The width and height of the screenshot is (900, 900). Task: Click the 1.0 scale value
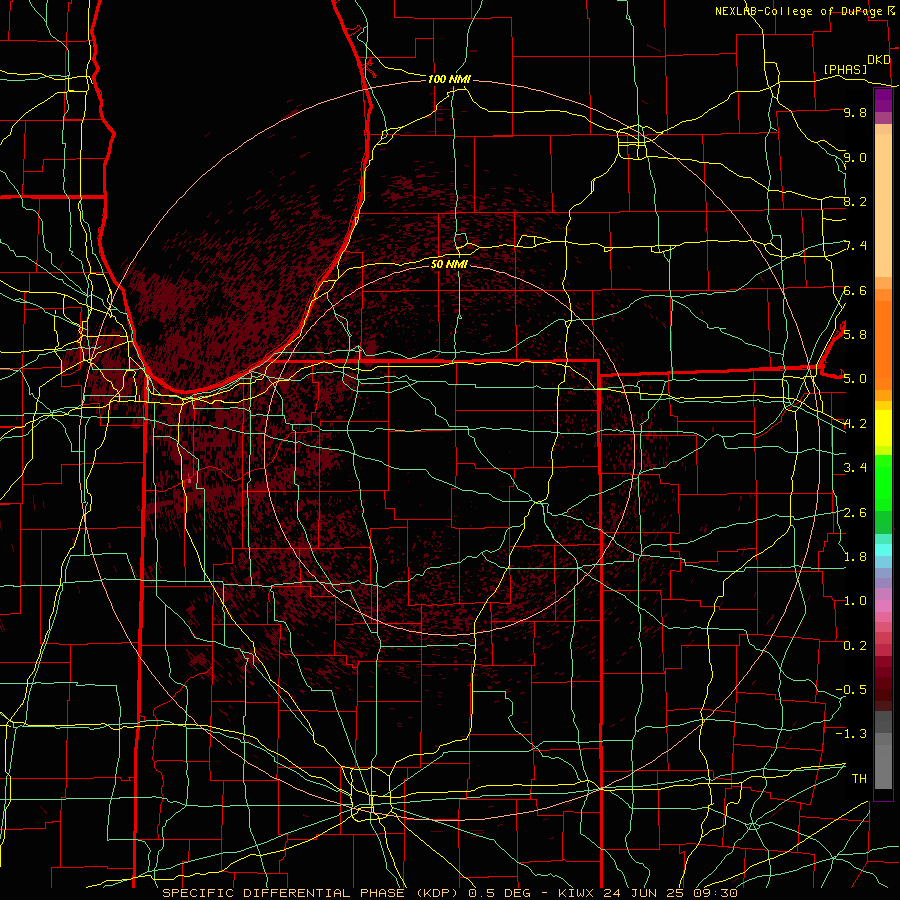point(855,601)
